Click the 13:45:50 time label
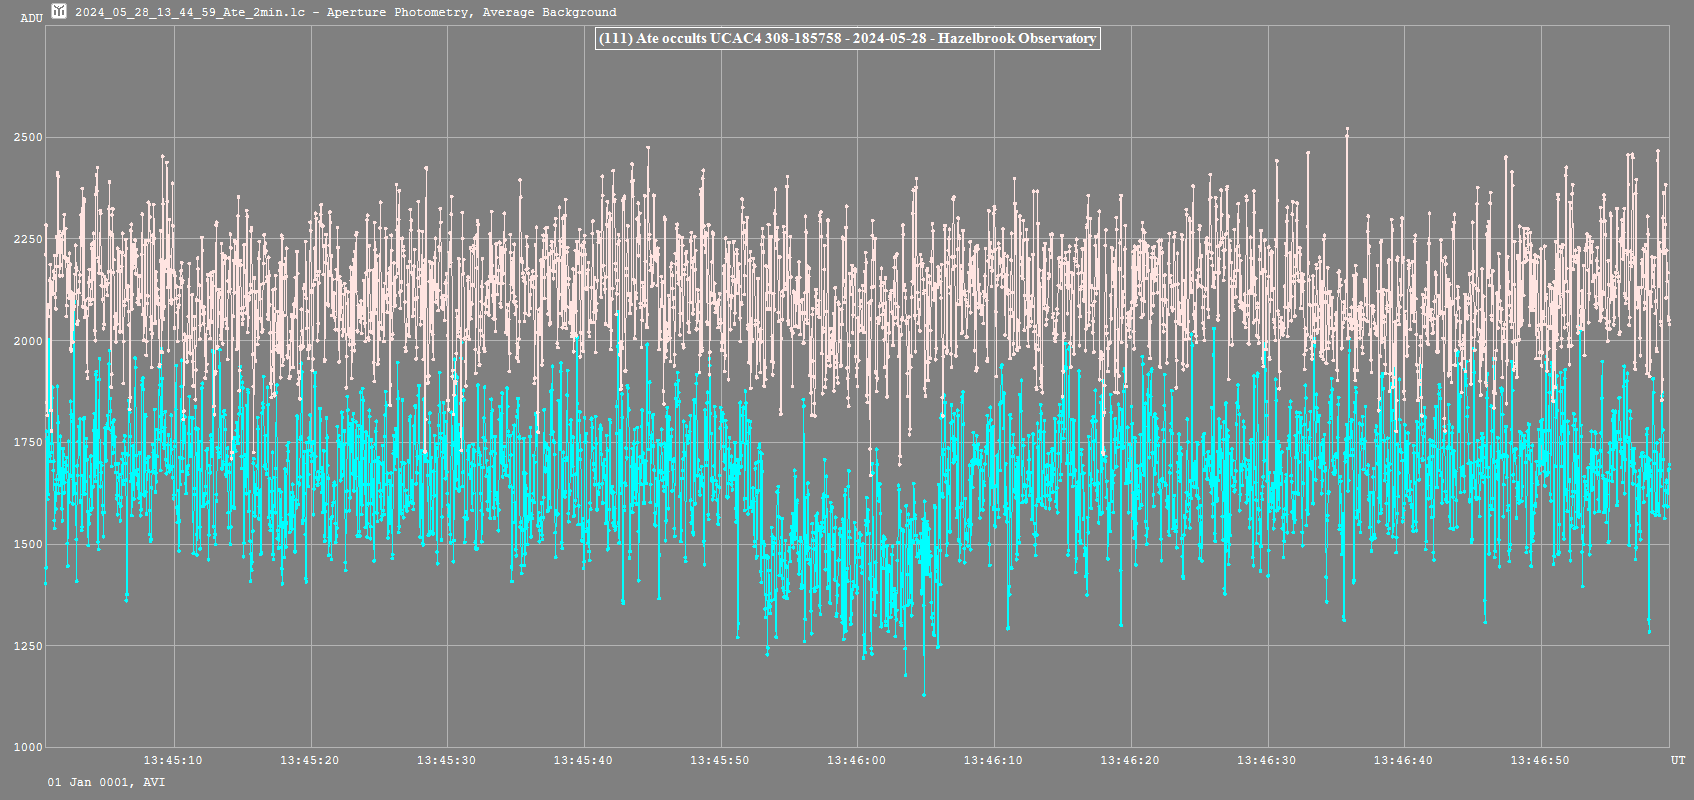The image size is (1694, 800). tap(720, 760)
